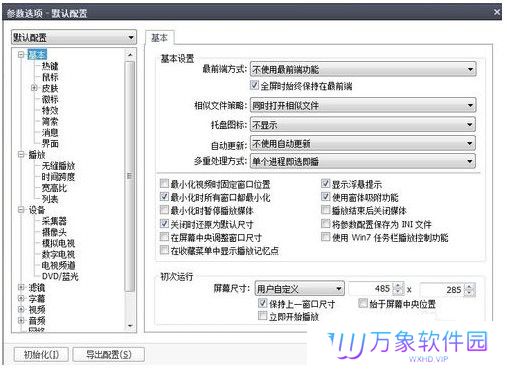The height and width of the screenshot is (371, 507).
Task: Collapse the 播放 tree node
Action: [21, 154]
